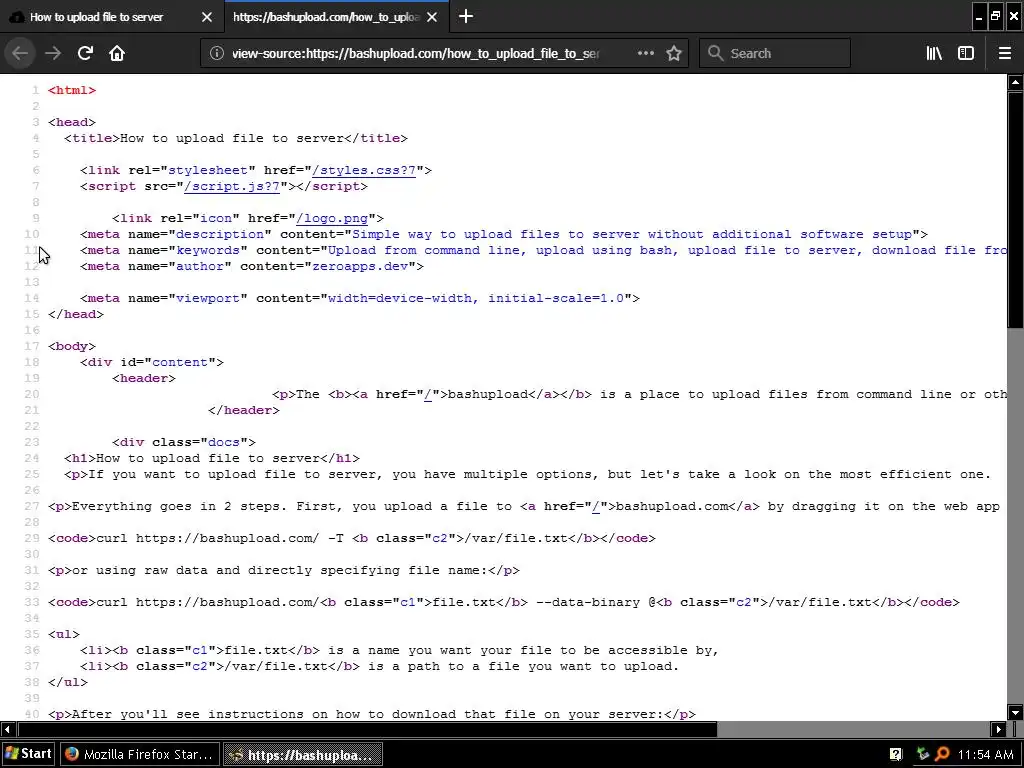Click the line 37 /var/file.txt list item
Screen dimensions: 1024x768
coord(379,667)
